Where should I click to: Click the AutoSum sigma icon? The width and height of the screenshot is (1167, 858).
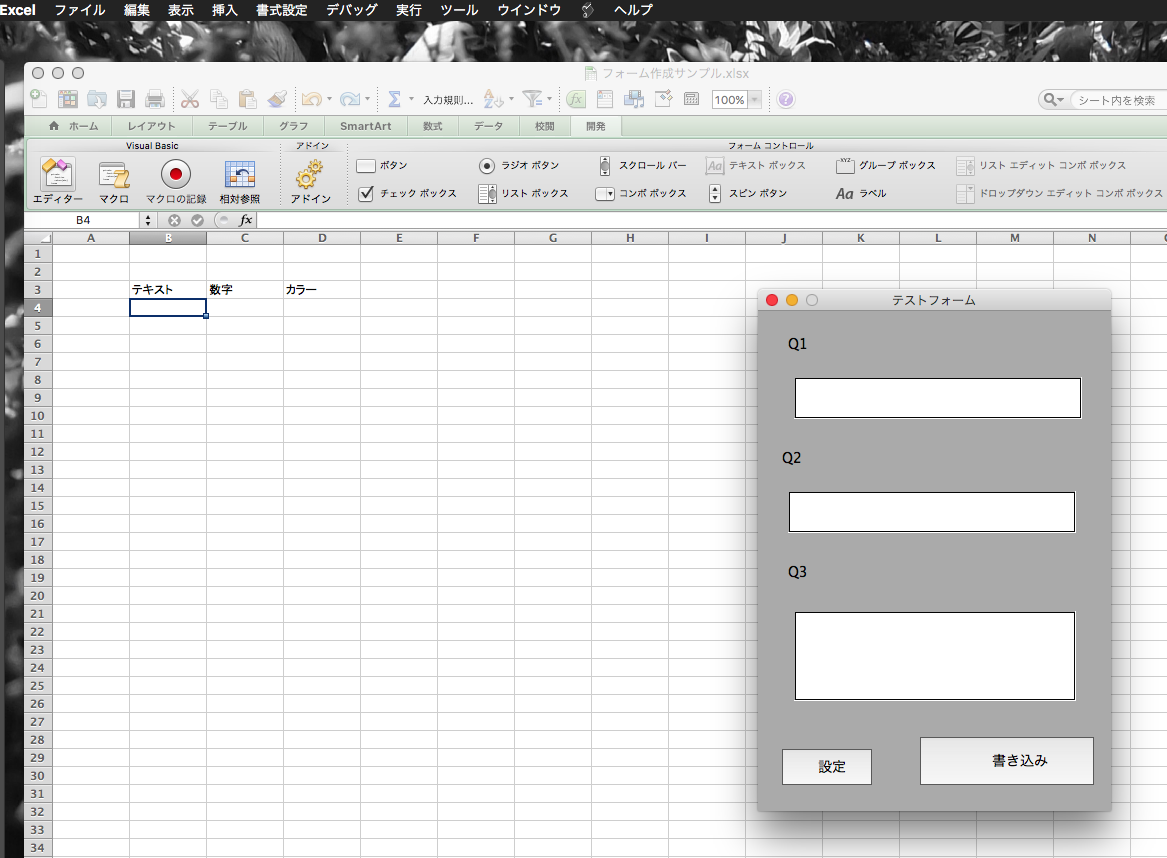coord(394,99)
